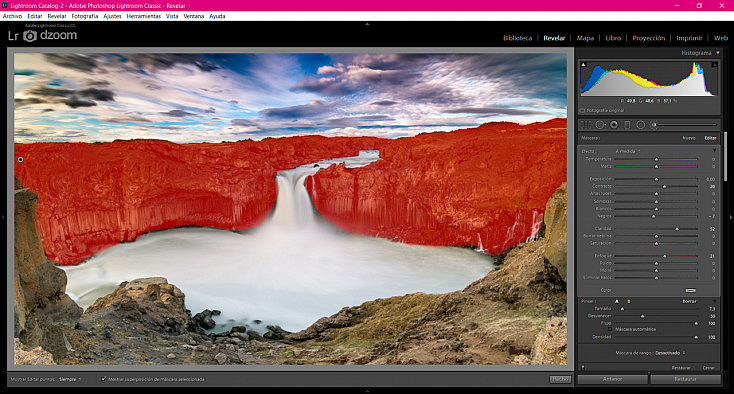Open the Color swatch picker
Viewport: 734px width, 394px height.
690,290
